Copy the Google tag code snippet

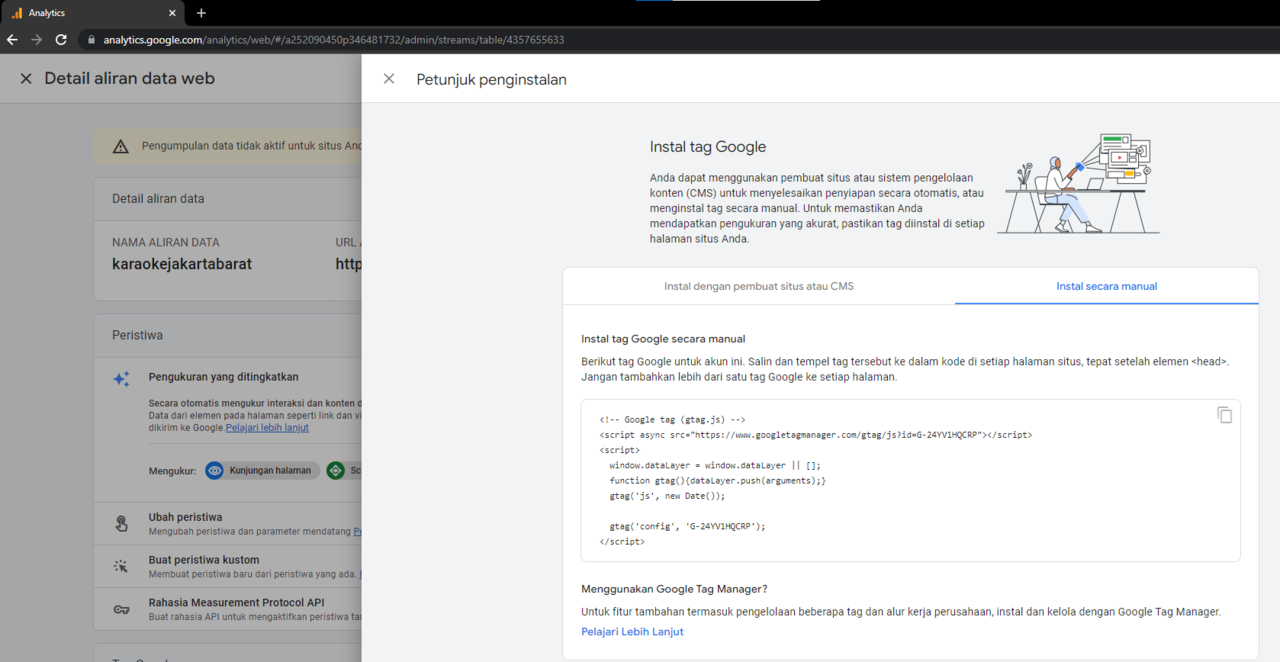[1224, 415]
